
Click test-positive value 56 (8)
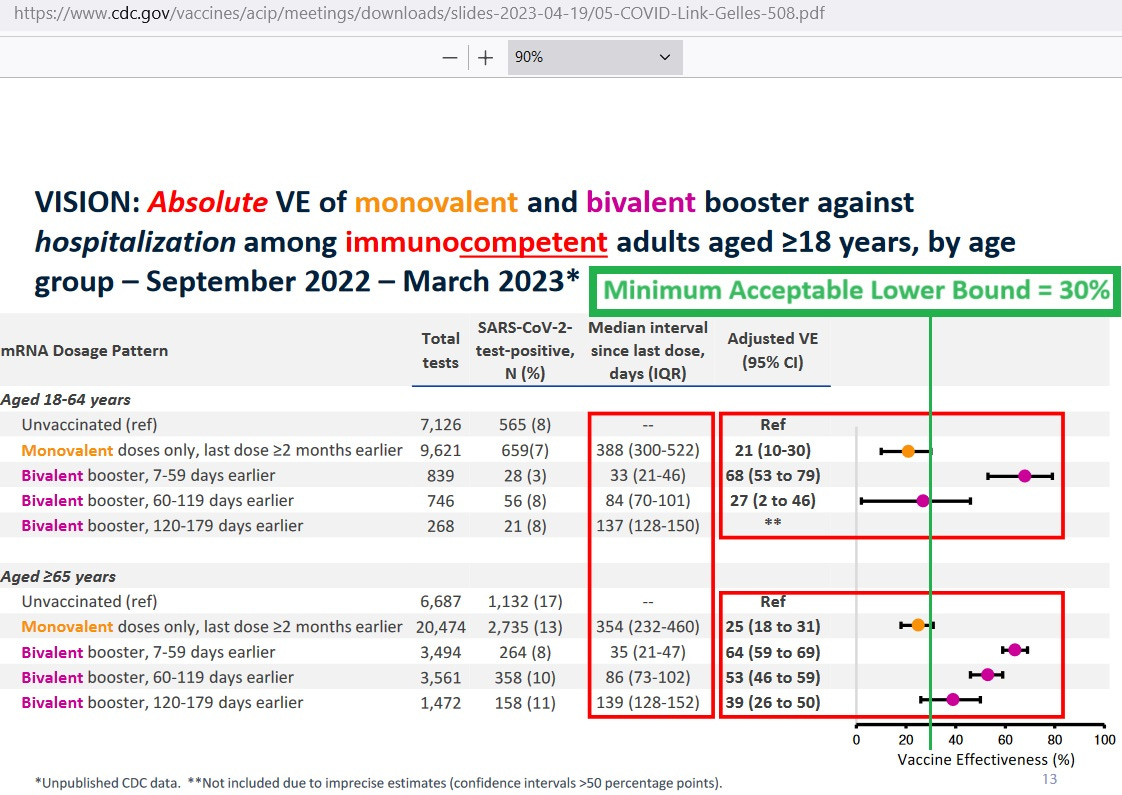coord(525,501)
